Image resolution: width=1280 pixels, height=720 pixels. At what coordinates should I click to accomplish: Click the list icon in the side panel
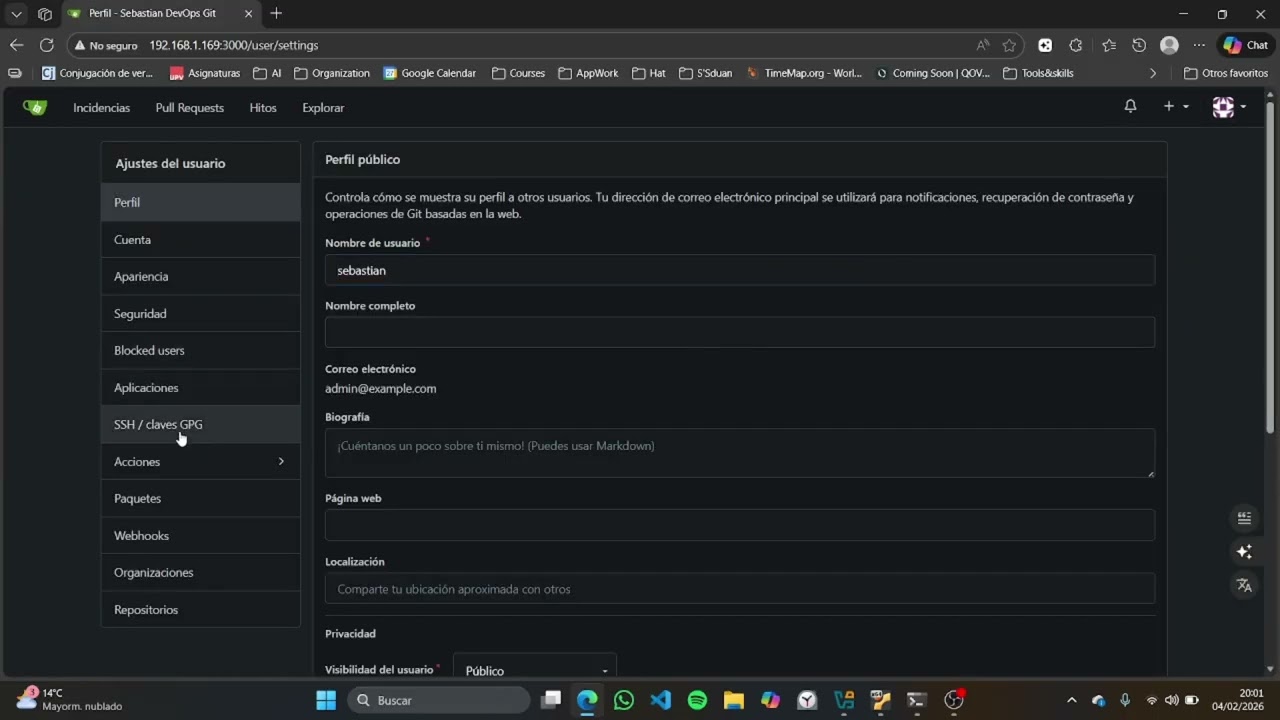coord(1244,518)
